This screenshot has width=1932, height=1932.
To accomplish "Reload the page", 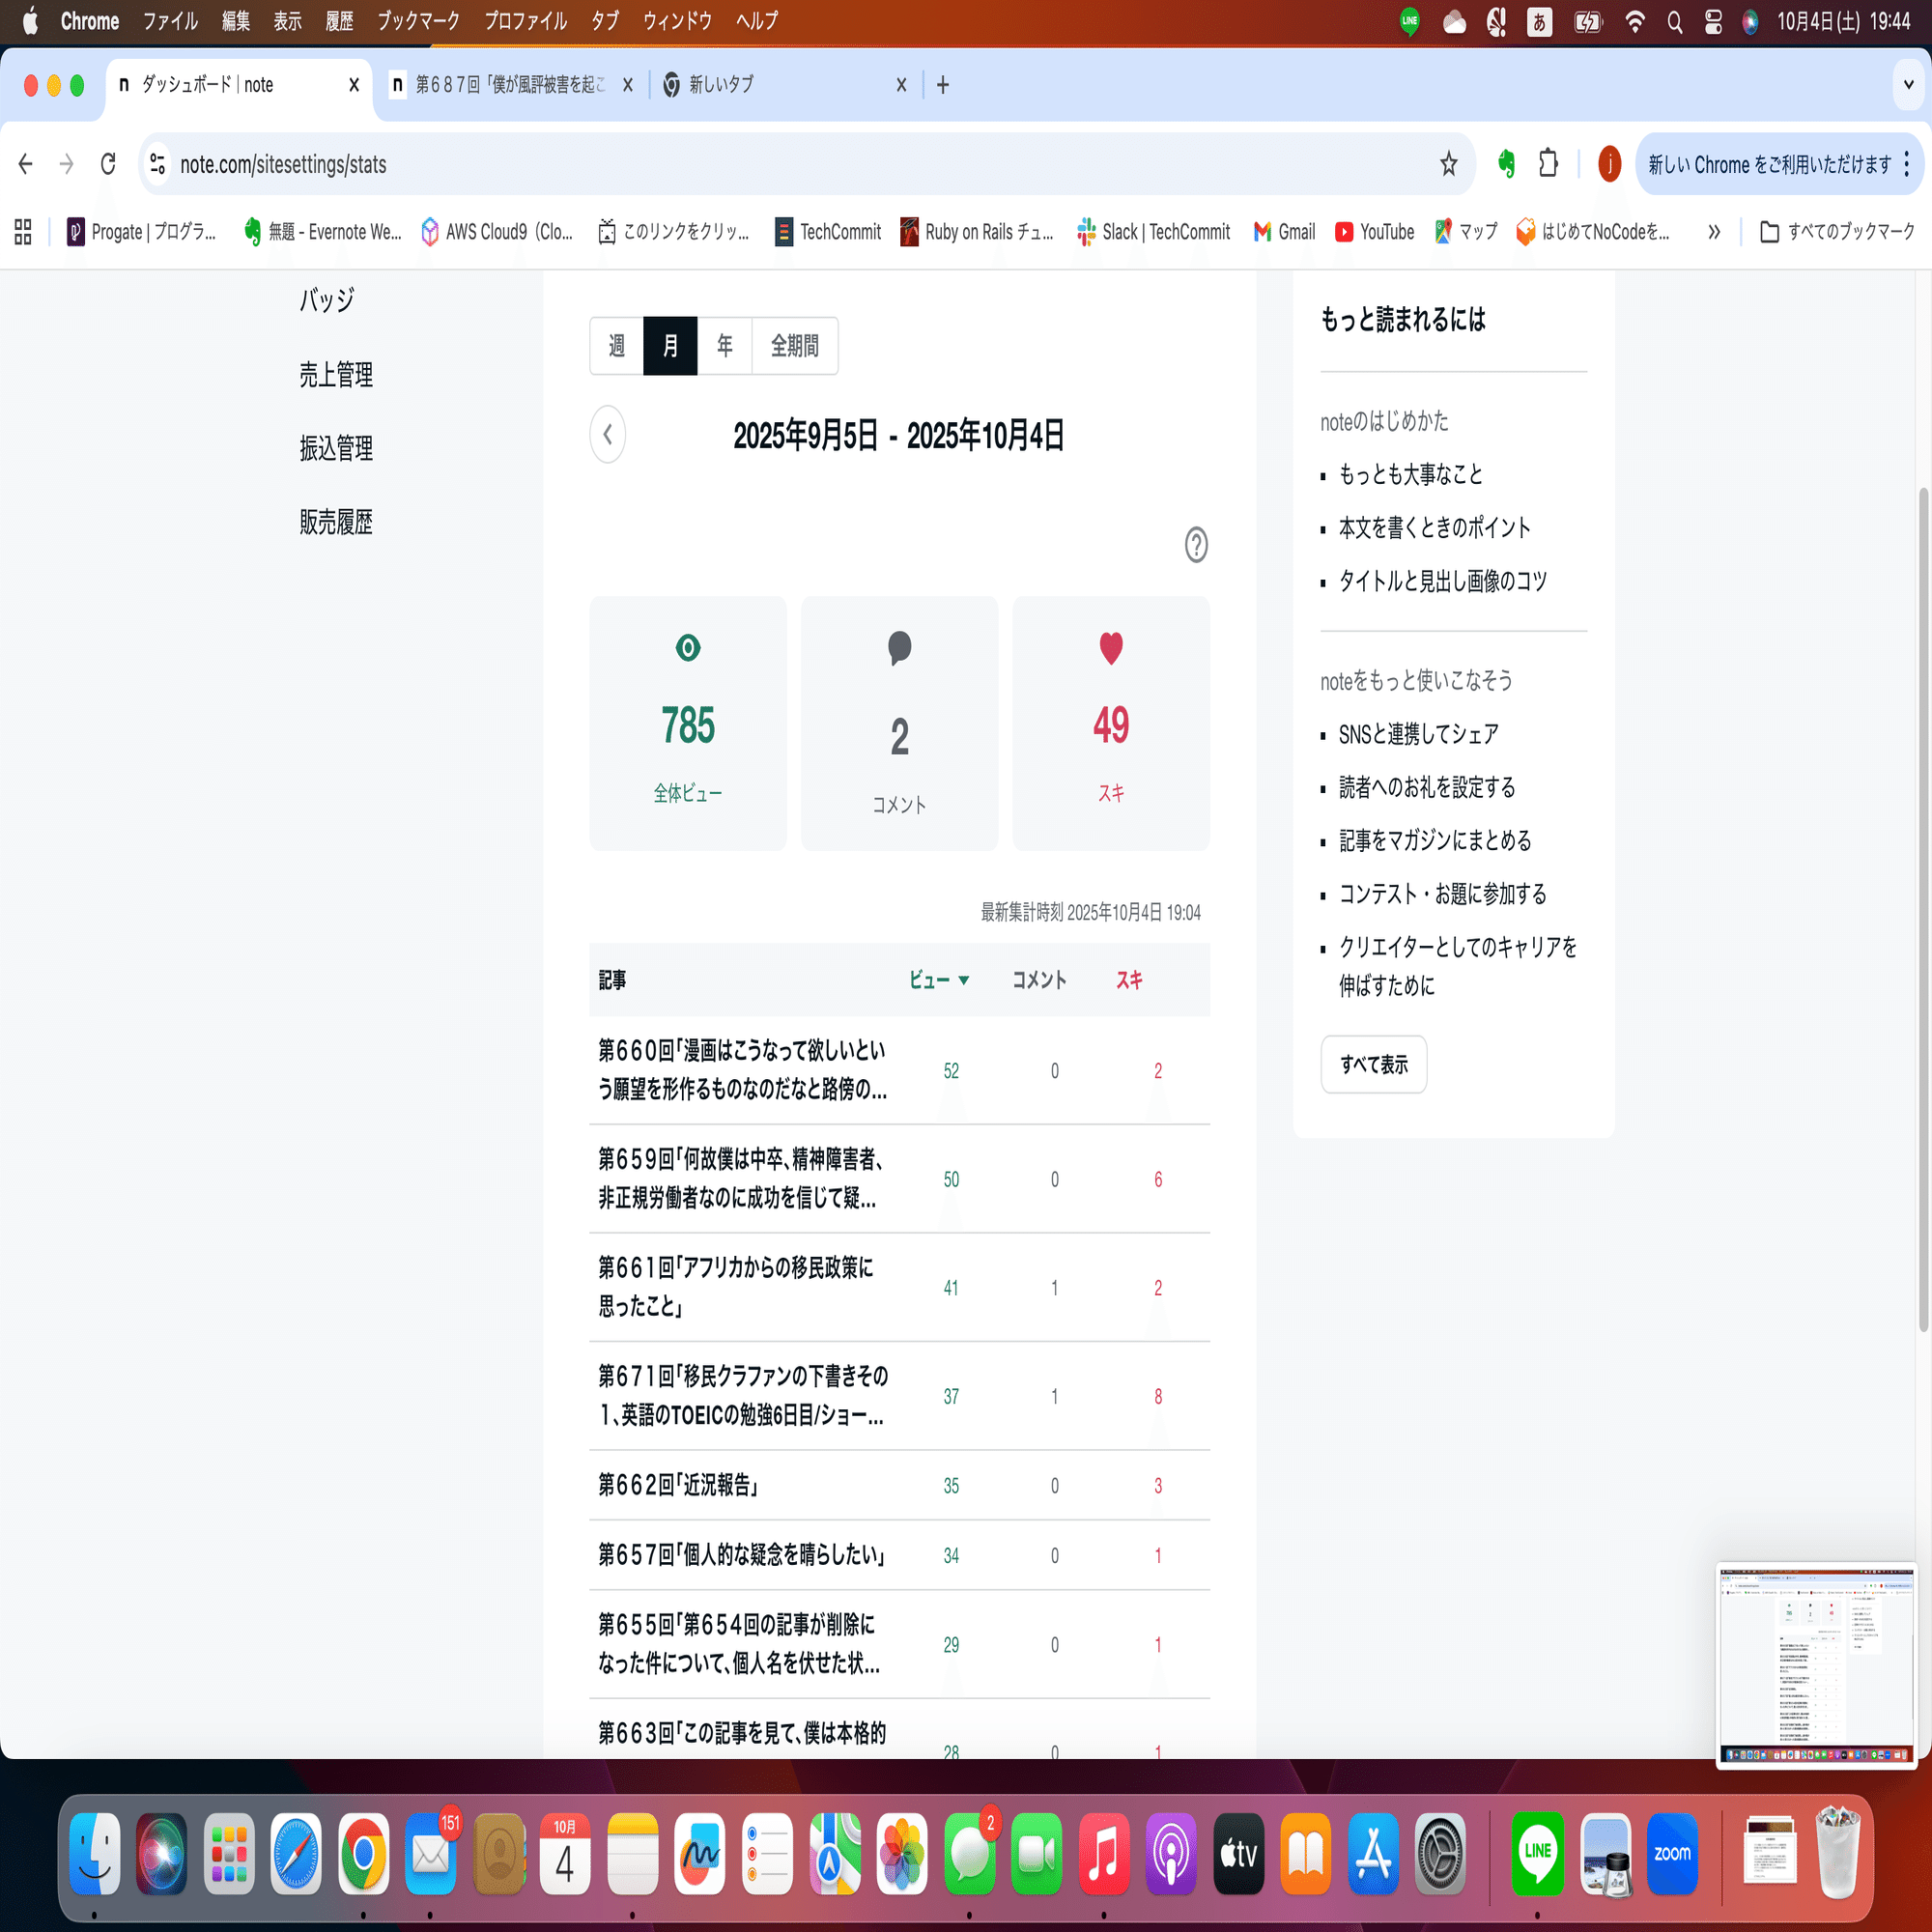I will (x=108, y=164).
